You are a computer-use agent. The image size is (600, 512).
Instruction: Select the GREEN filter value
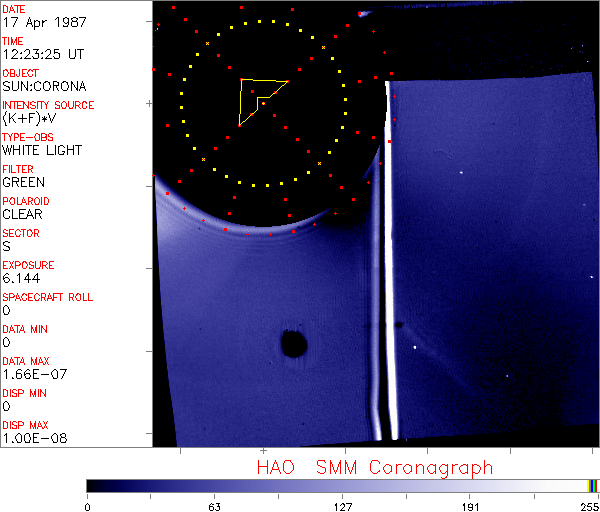click(23, 182)
